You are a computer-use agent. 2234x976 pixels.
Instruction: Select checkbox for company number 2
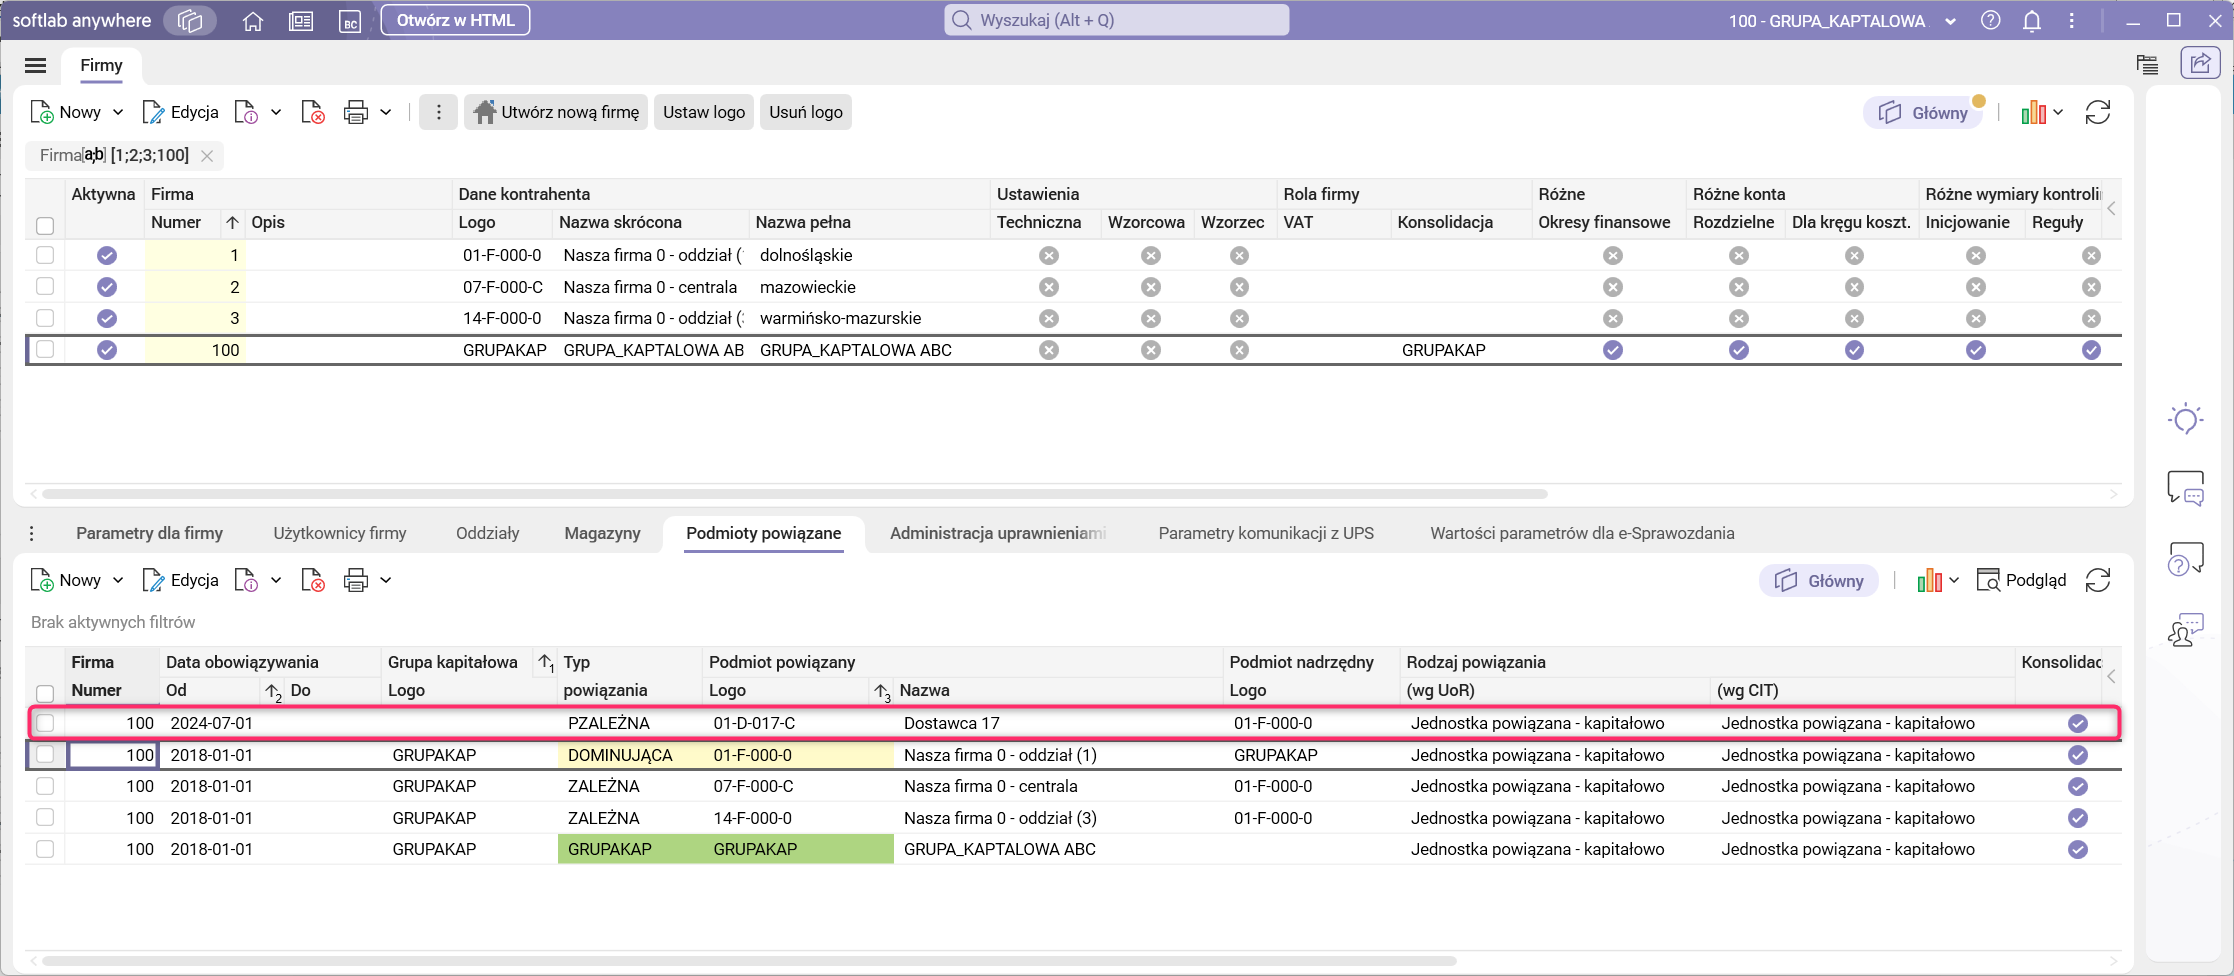[45, 287]
